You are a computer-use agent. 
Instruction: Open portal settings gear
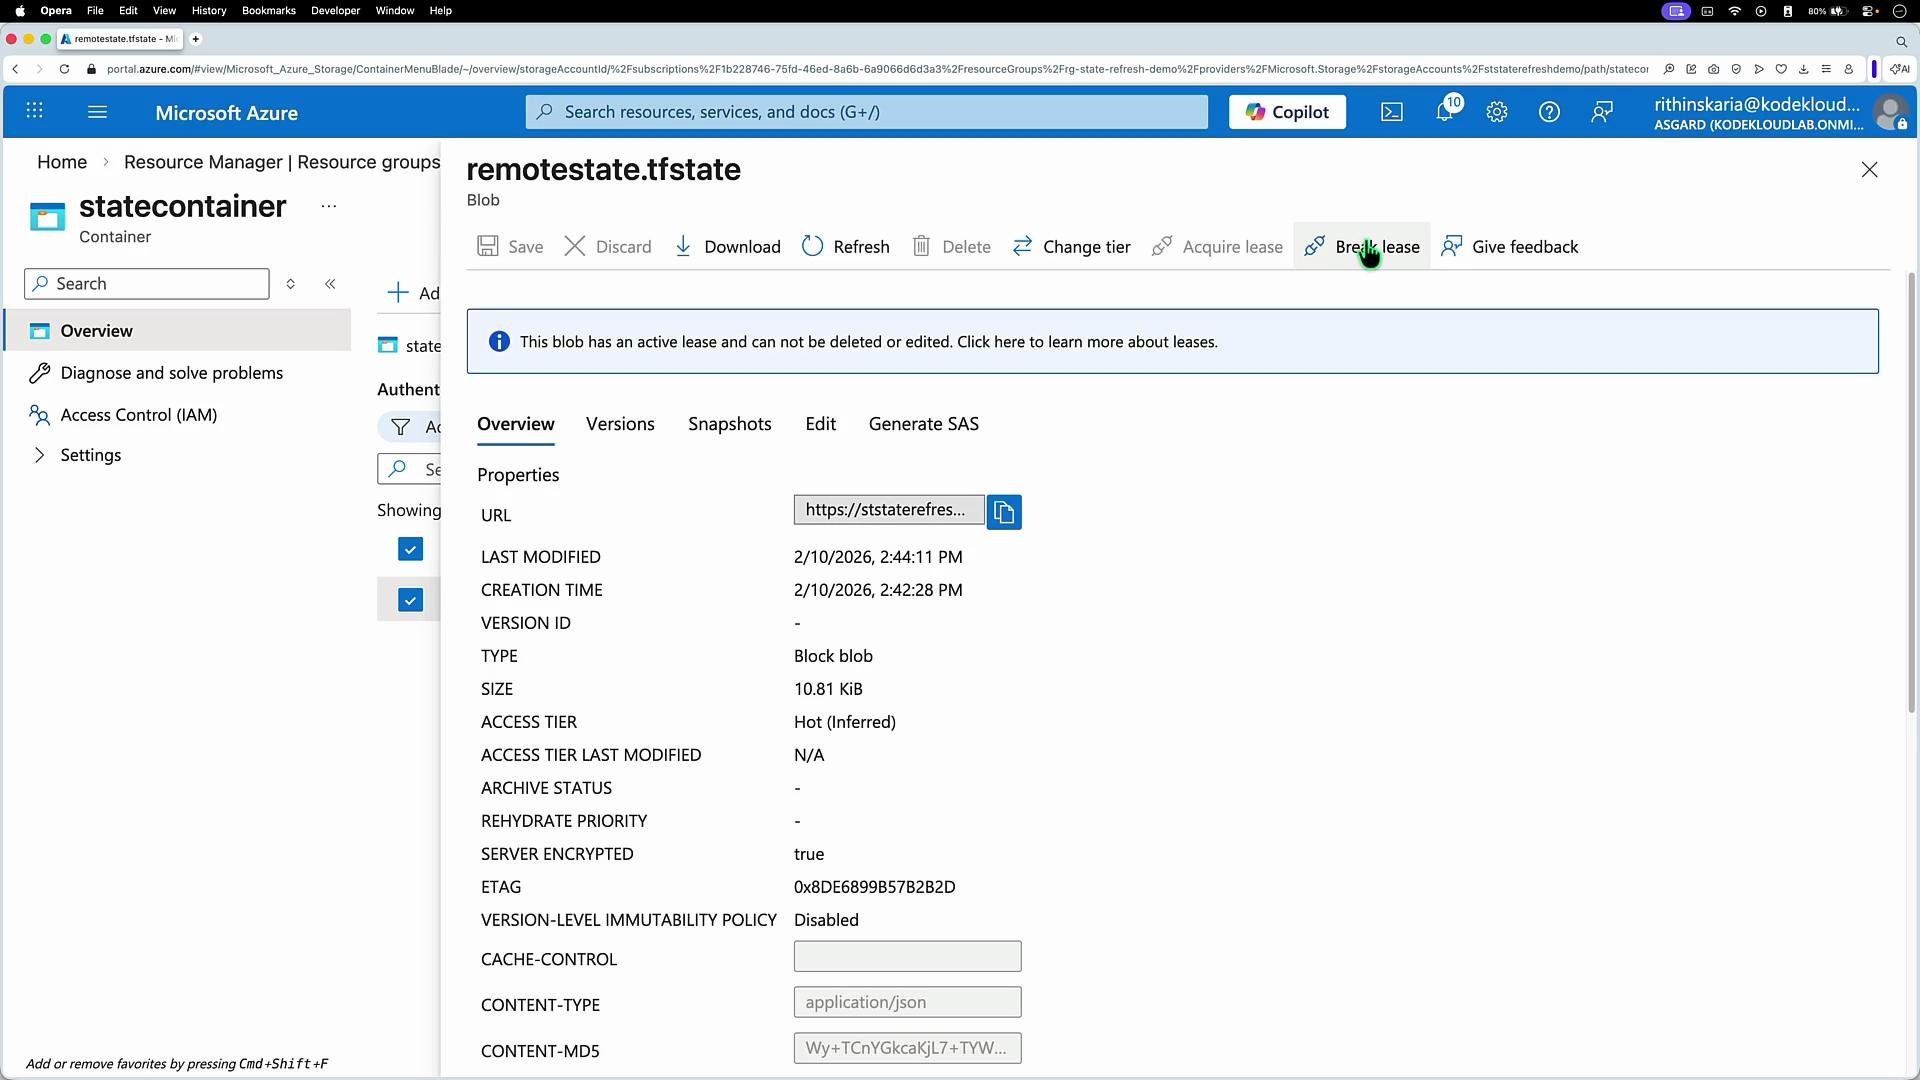[1497, 112]
